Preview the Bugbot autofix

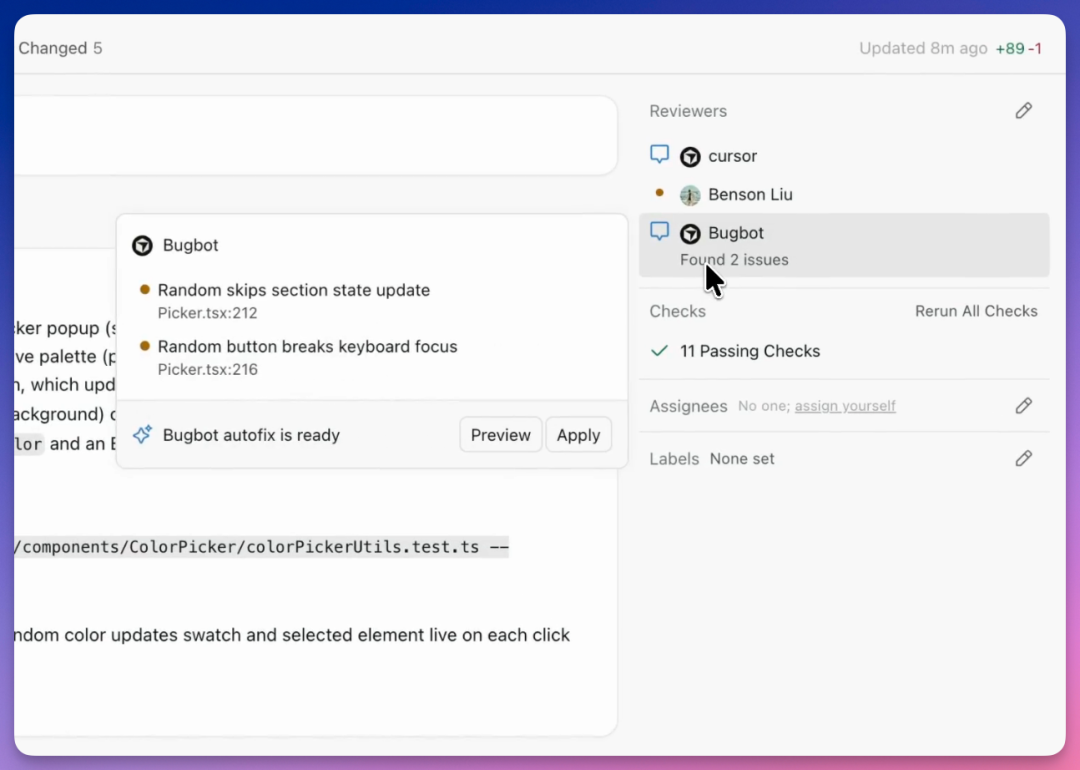point(501,435)
